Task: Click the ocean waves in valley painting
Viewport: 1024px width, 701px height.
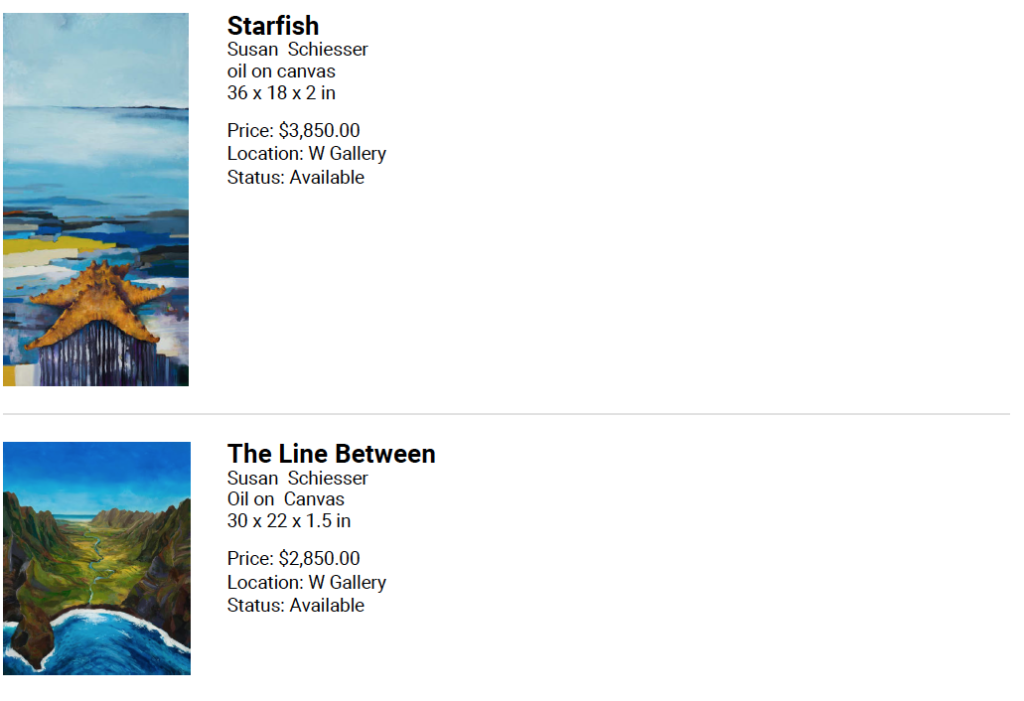Action: pyautogui.click(x=98, y=640)
